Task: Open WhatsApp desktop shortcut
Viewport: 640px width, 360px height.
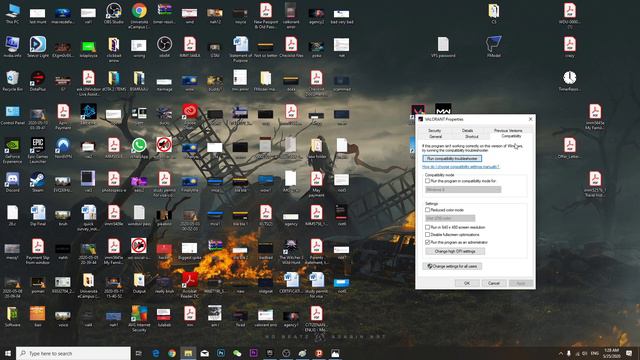Action: [x=139, y=148]
